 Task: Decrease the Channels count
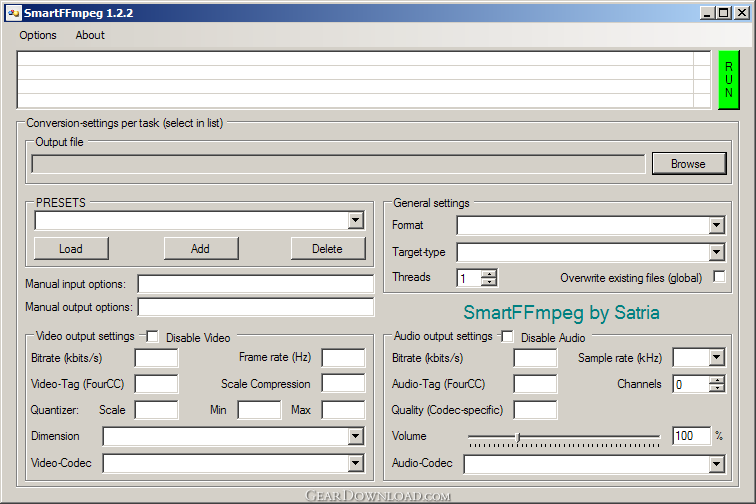(717, 388)
